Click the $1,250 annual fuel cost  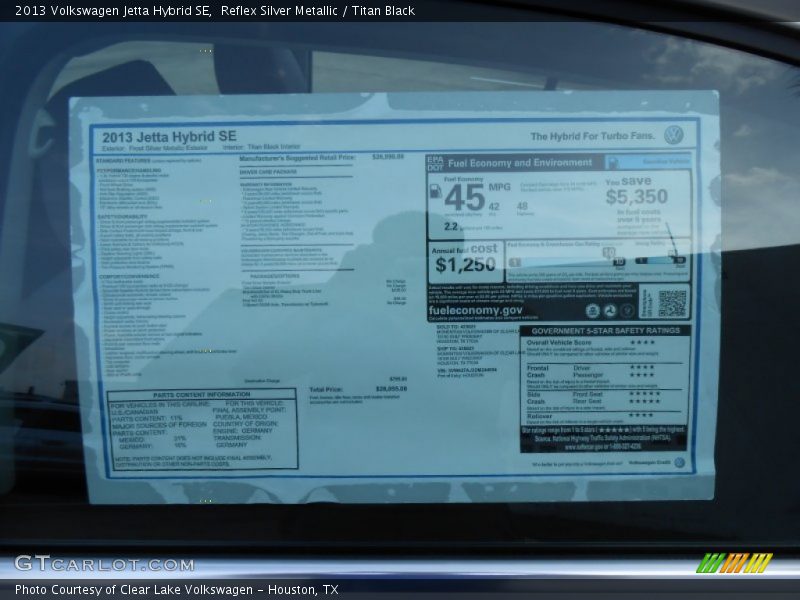click(x=465, y=264)
